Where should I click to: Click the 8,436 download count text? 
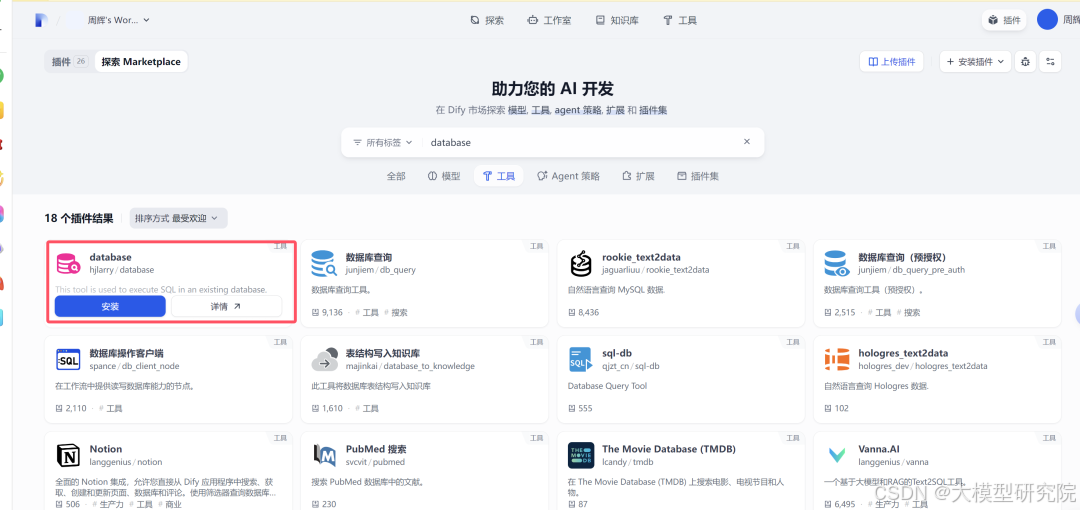point(589,313)
